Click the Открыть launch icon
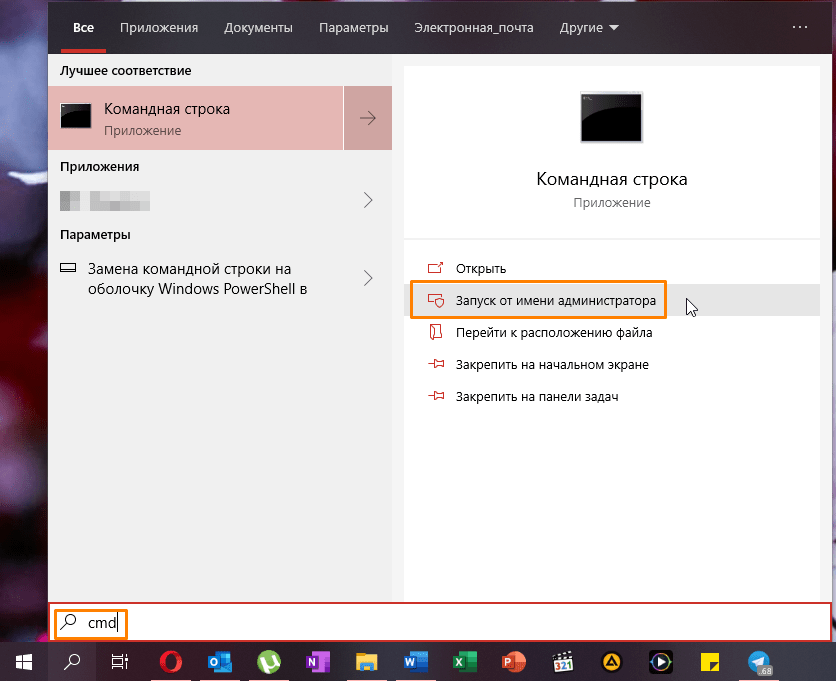This screenshot has width=836, height=681. 436,268
